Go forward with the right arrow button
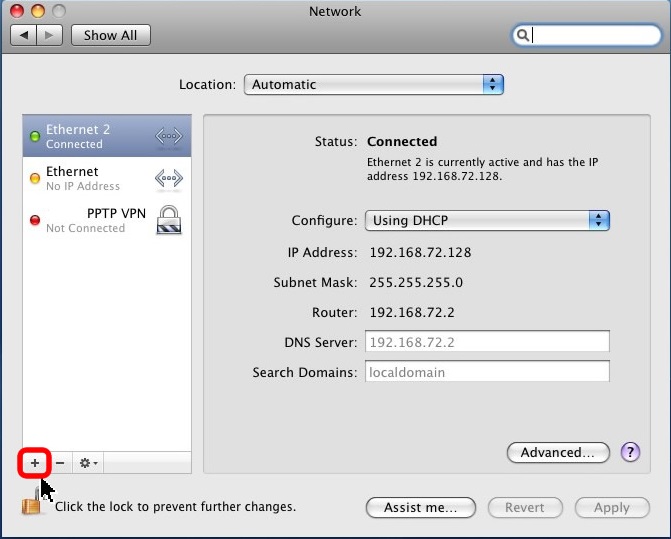The image size is (671, 539). (50, 35)
